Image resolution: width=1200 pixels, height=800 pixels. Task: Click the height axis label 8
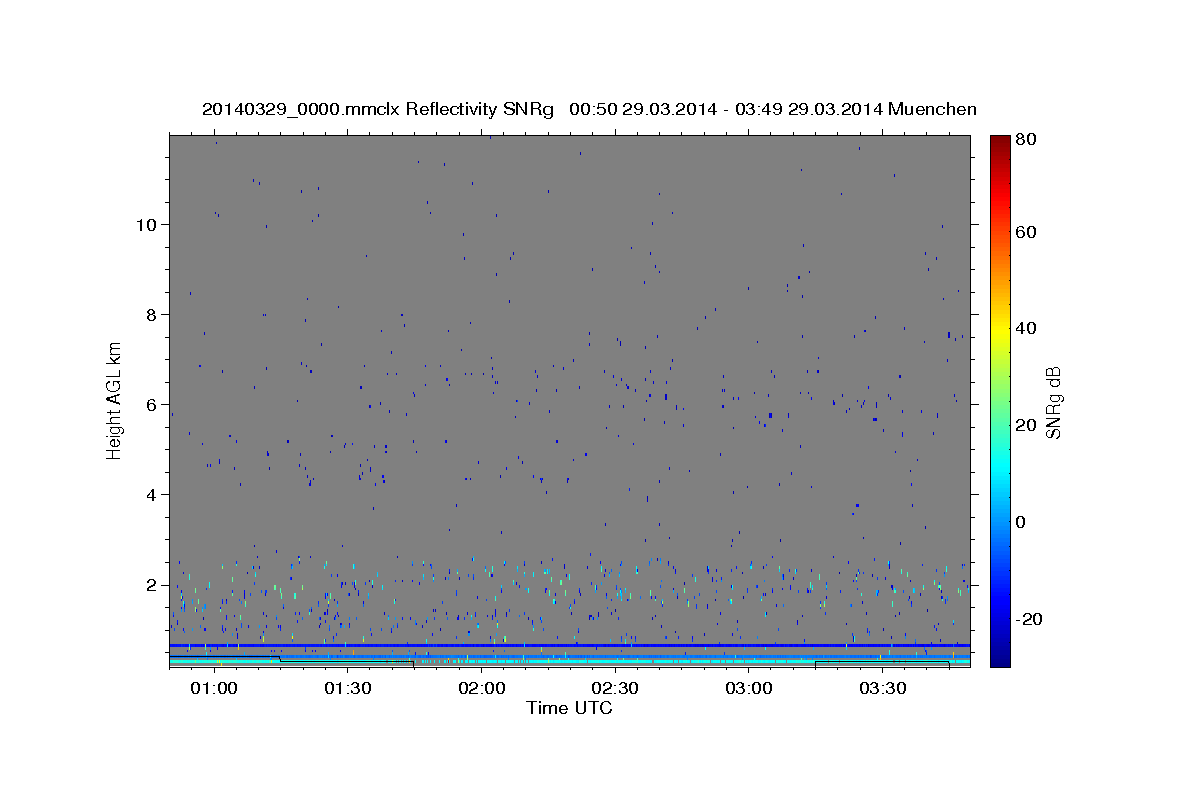(152, 314)
